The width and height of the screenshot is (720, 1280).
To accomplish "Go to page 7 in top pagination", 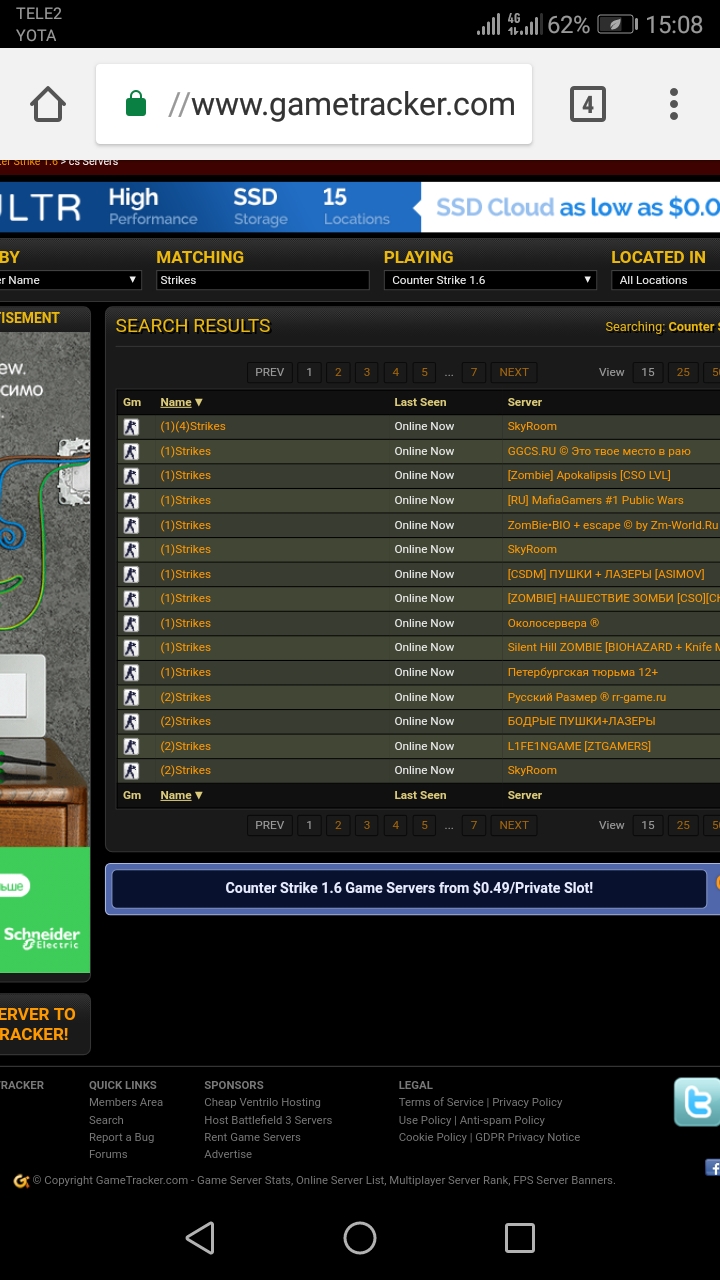I will [474, 372].
